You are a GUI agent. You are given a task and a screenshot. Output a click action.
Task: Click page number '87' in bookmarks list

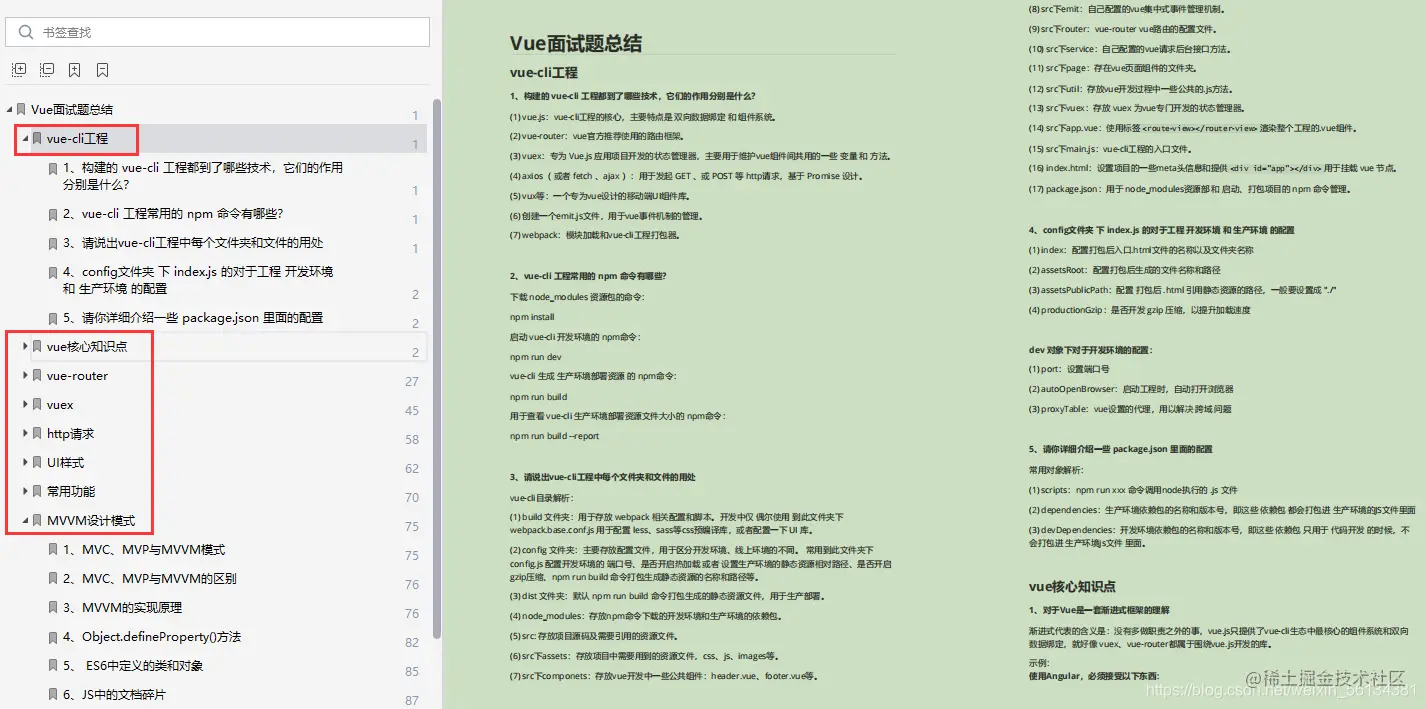[412, 701]
